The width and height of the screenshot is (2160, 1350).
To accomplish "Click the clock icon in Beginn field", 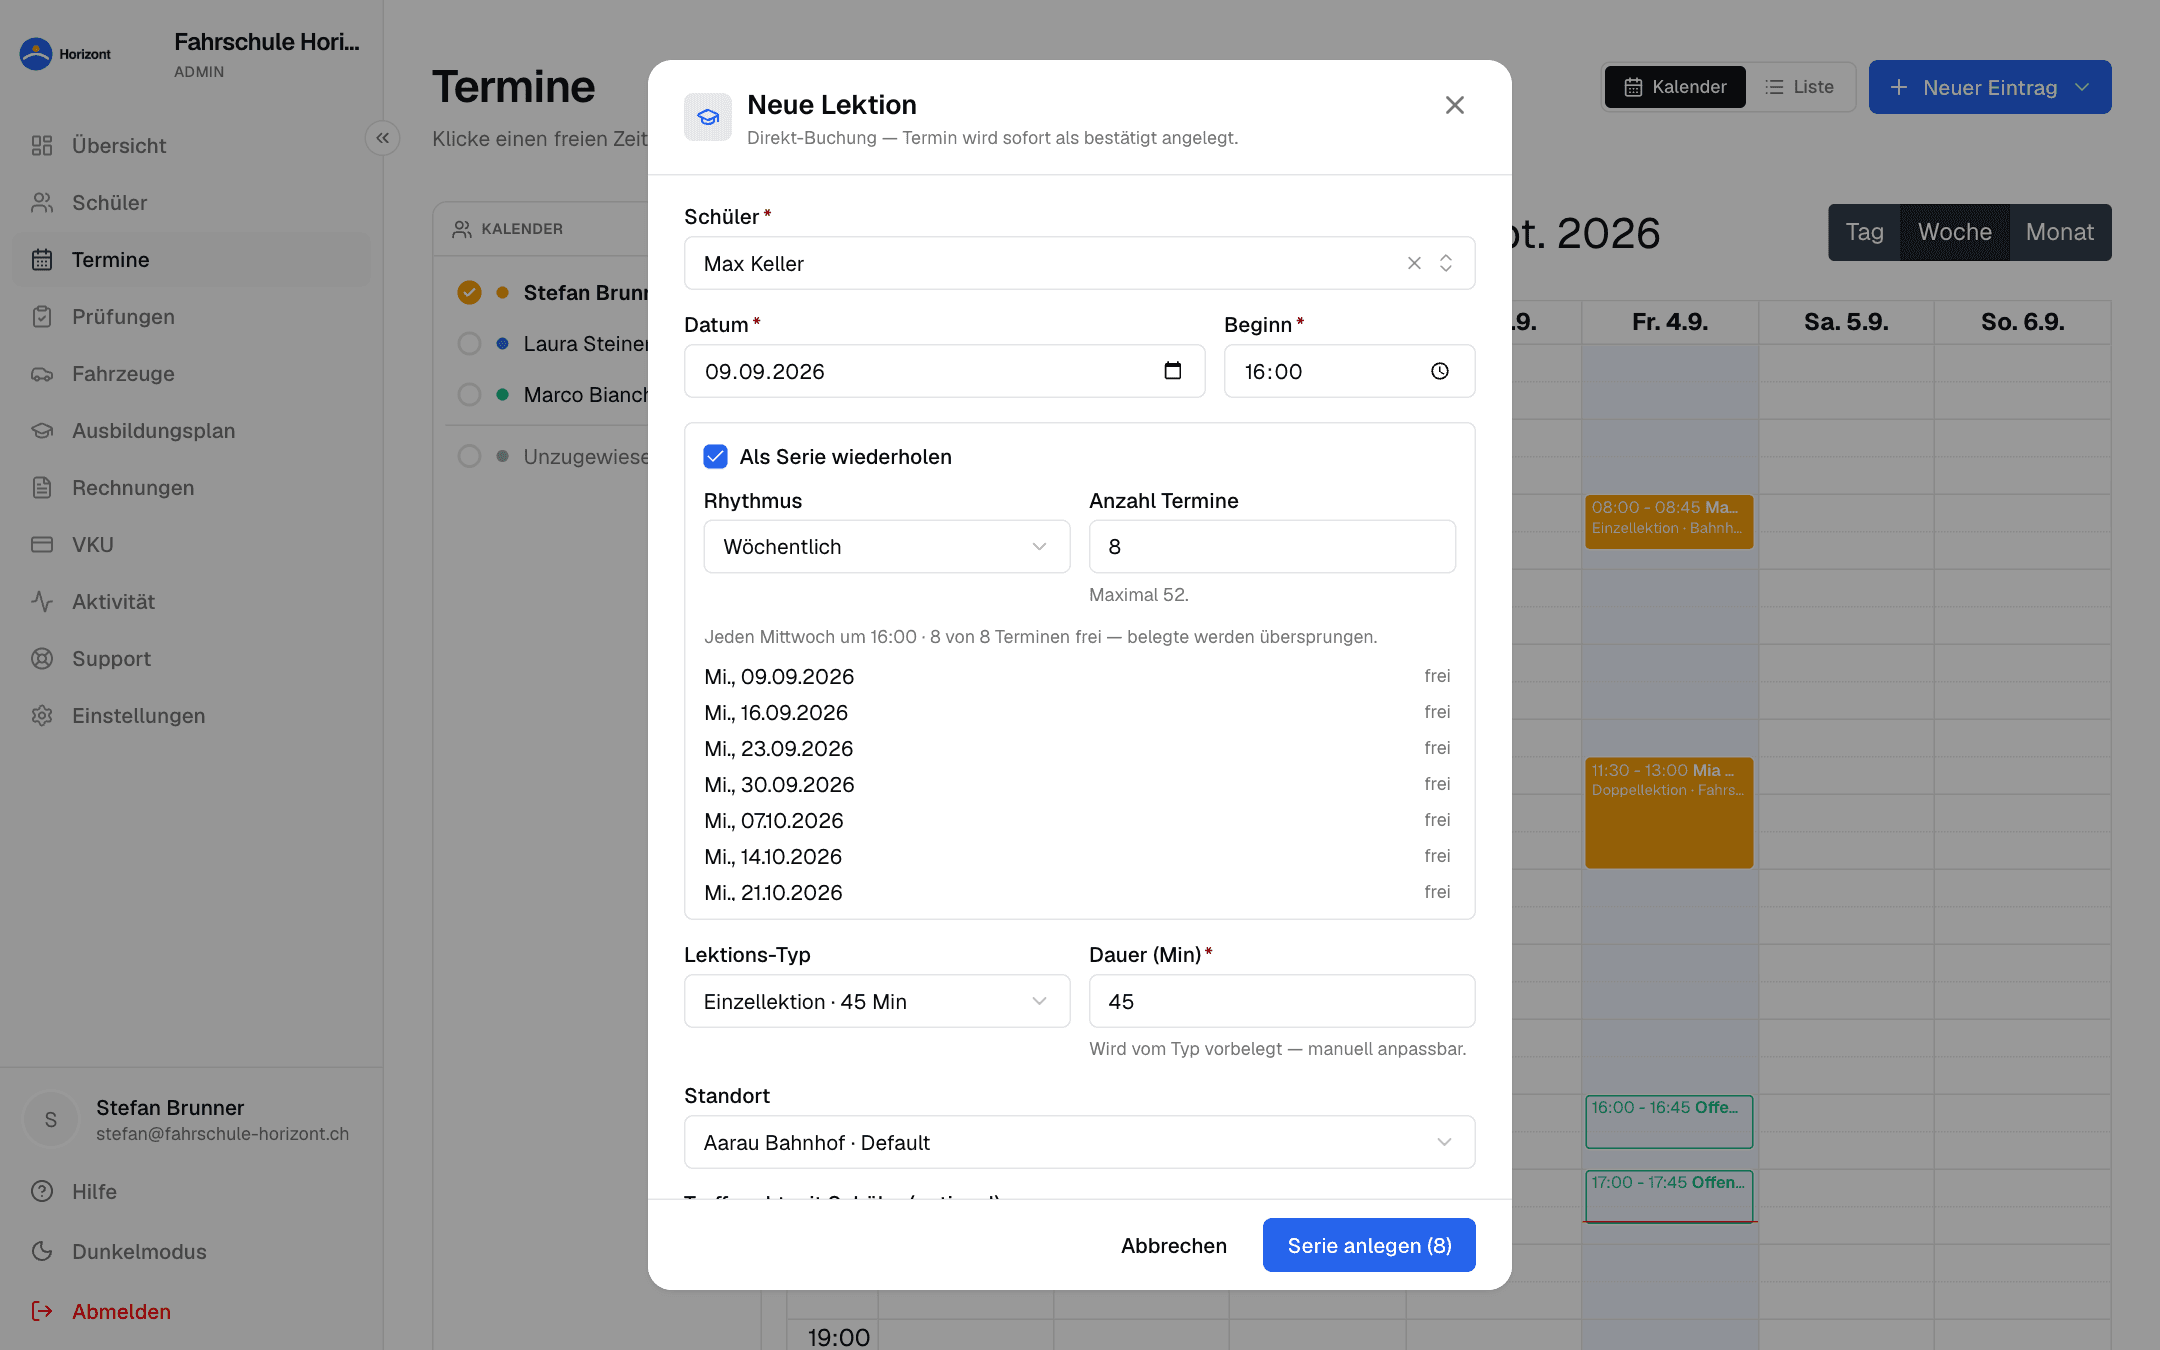I will coord(1440,371).
